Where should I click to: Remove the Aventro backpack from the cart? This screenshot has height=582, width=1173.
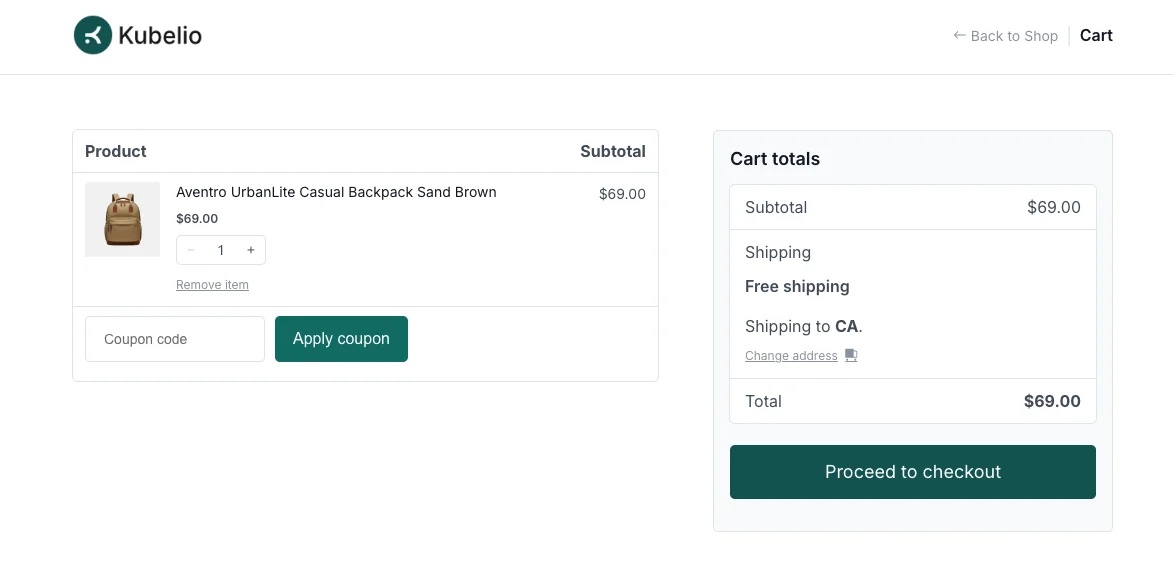[x=212, y=284]
